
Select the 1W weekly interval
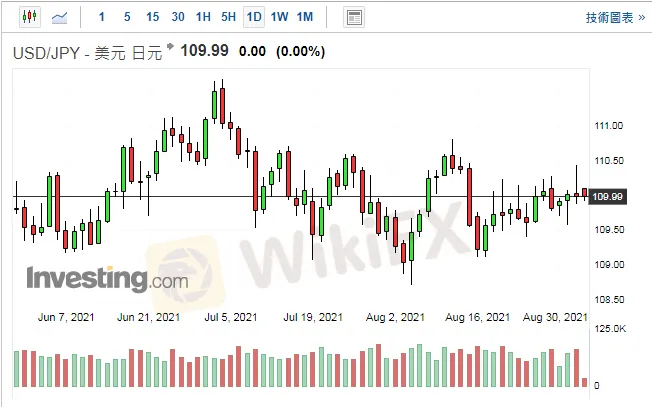pos(280,17)
